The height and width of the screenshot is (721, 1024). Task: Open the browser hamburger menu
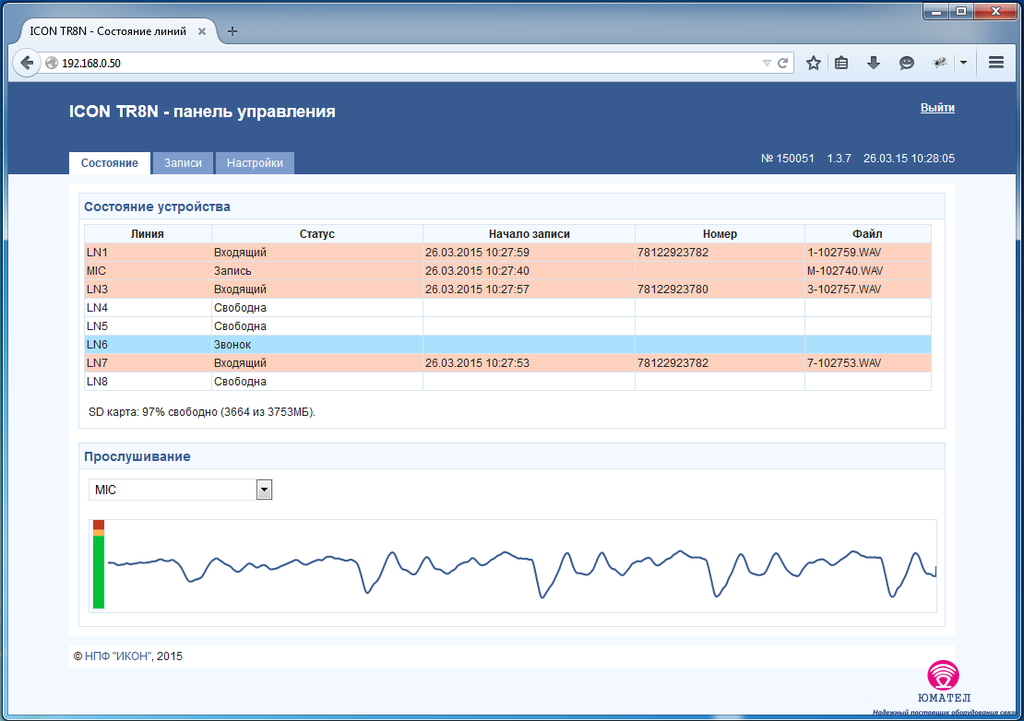click(x=996, y=63)
